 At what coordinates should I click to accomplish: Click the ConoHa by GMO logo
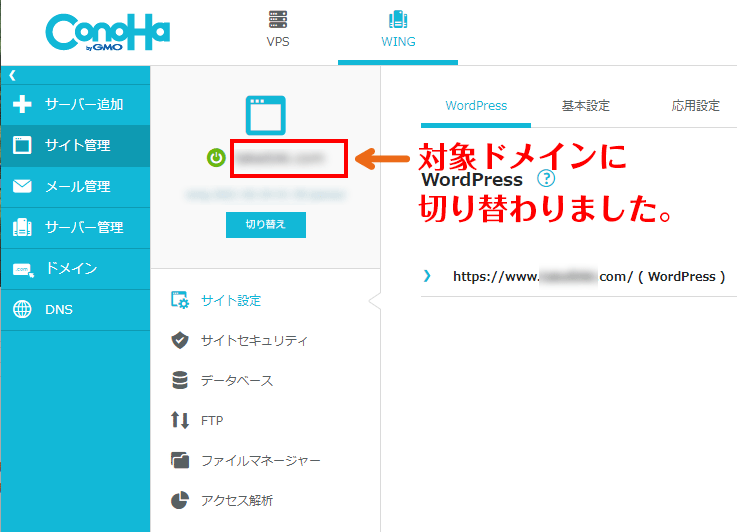[108, 32]
